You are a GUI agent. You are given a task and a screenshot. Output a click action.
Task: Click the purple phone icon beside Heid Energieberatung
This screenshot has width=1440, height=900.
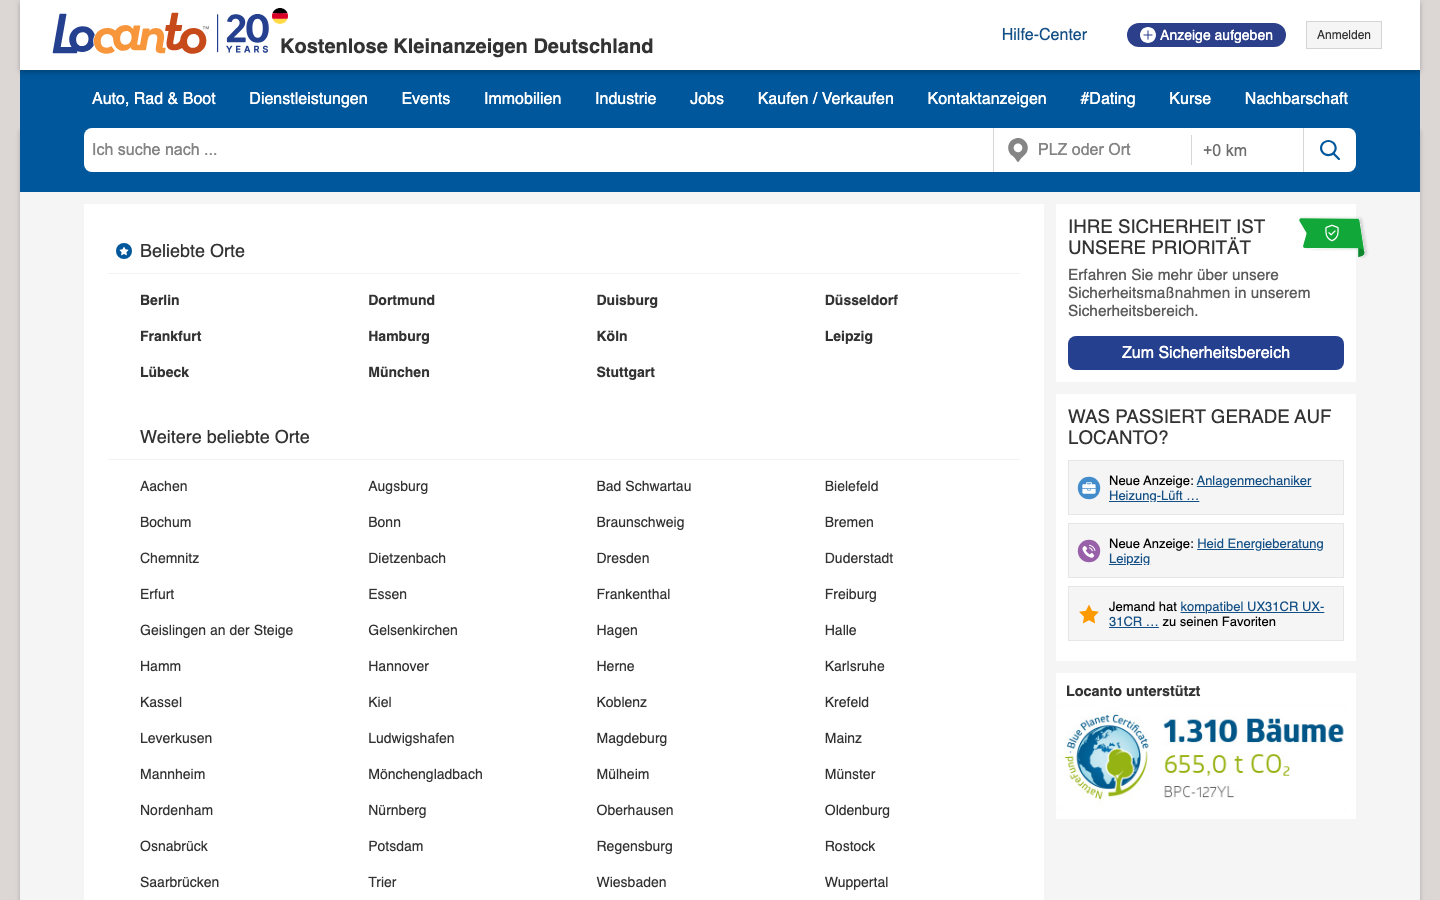click(x=1088, y=551)
